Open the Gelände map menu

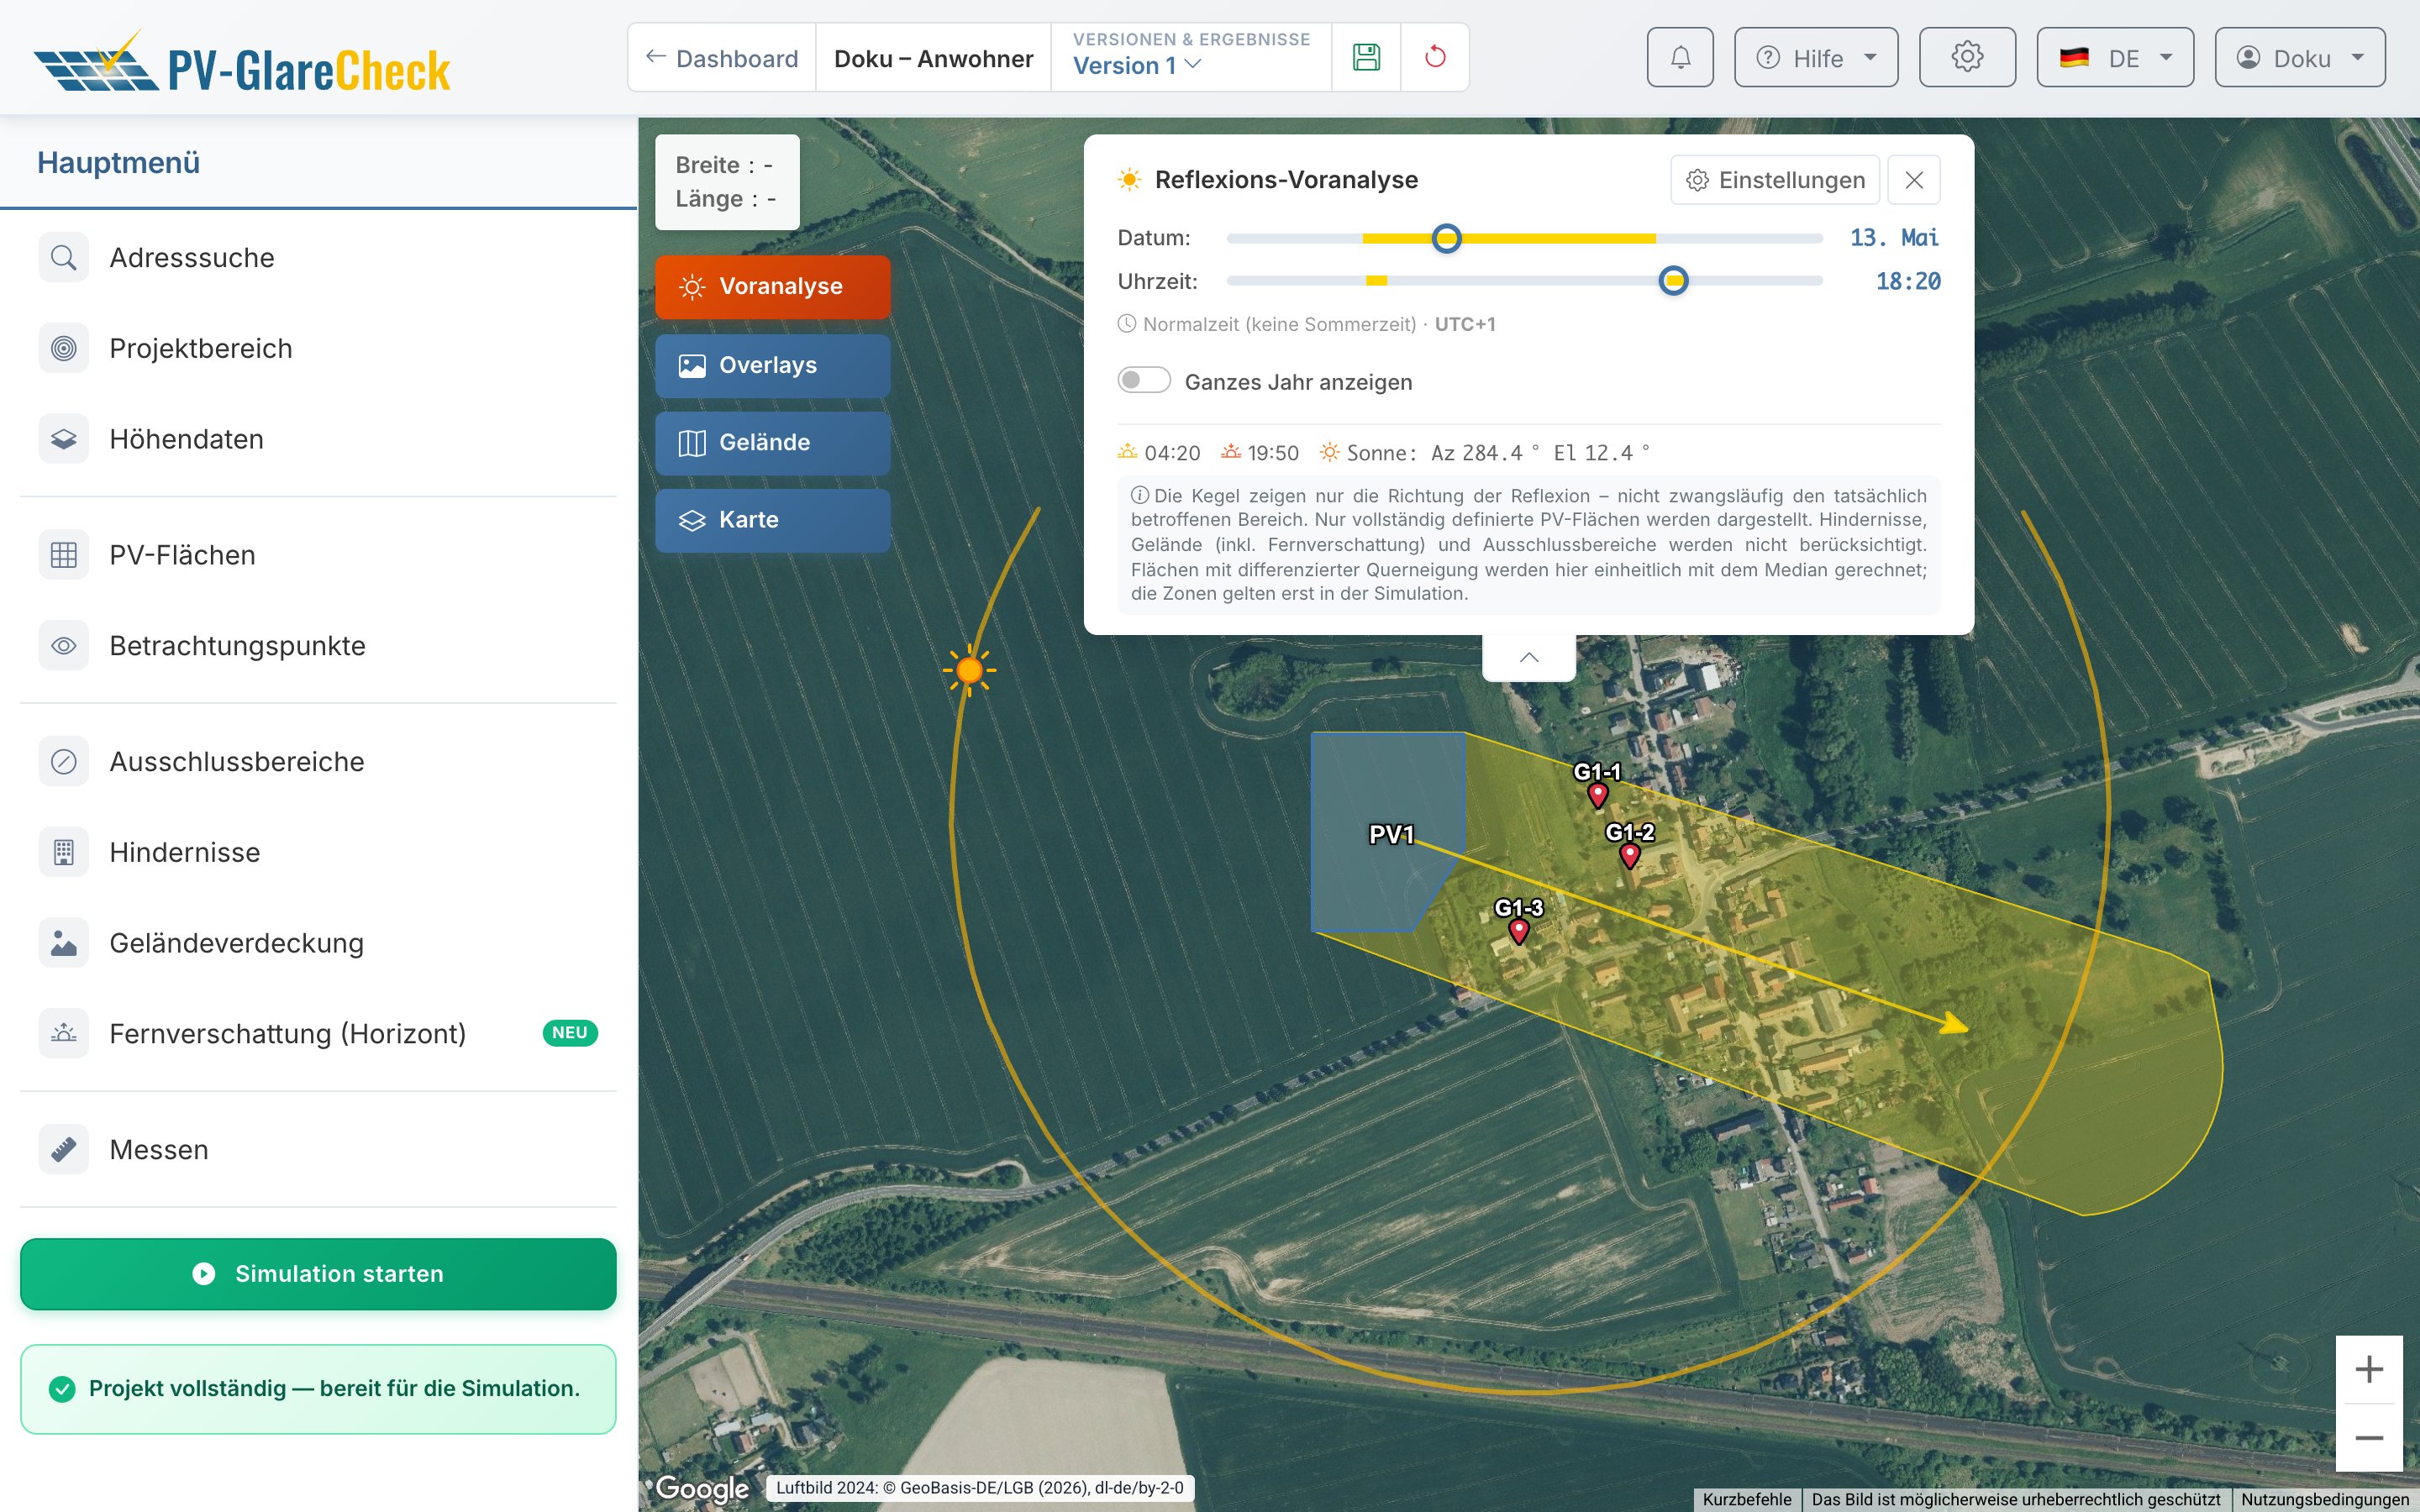coord(773,442)
